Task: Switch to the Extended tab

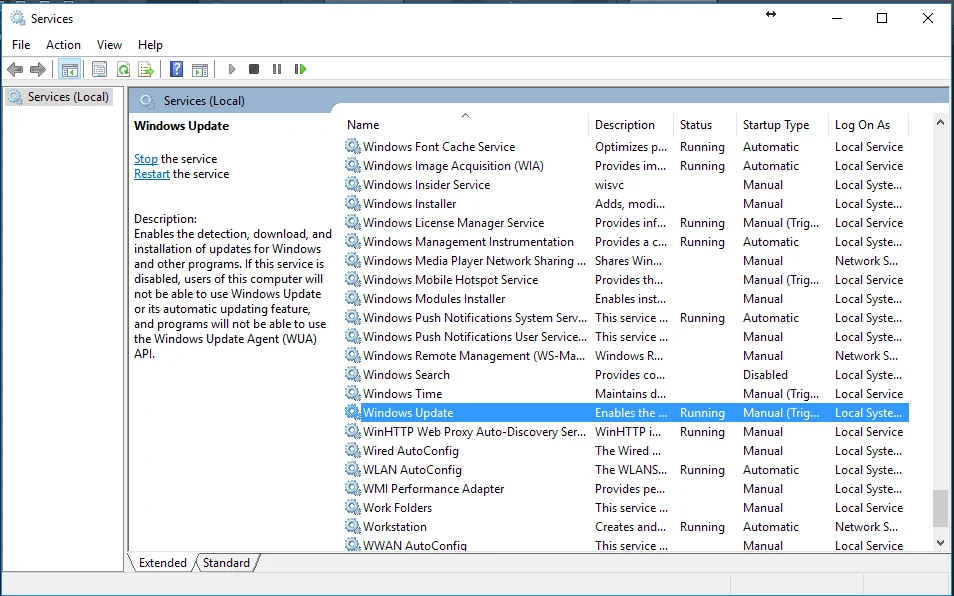Action: [x=162, y=563]
